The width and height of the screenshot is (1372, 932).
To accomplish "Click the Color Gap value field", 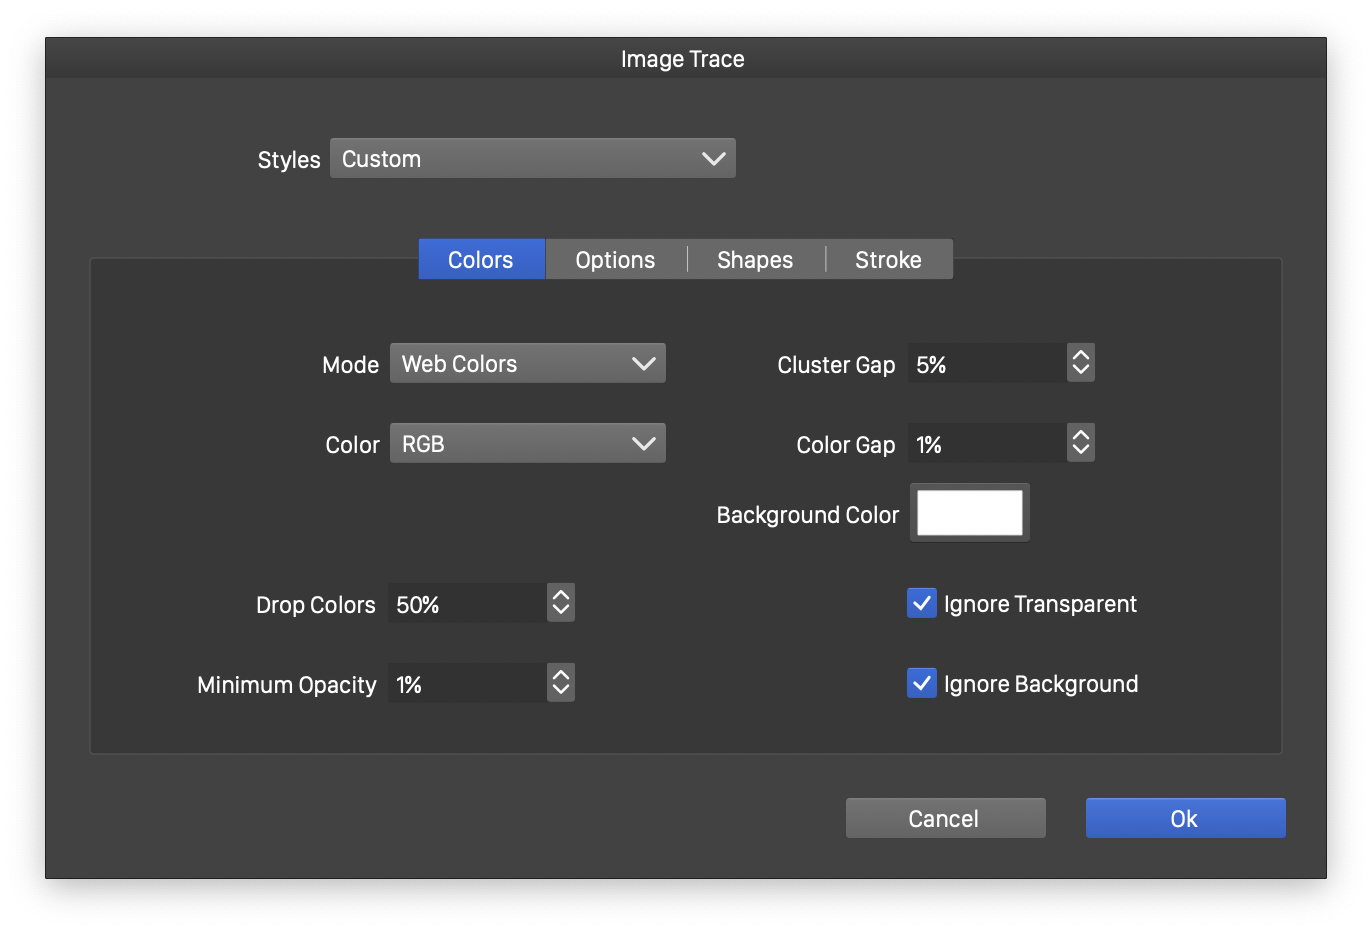I will (x=986, y=444).
